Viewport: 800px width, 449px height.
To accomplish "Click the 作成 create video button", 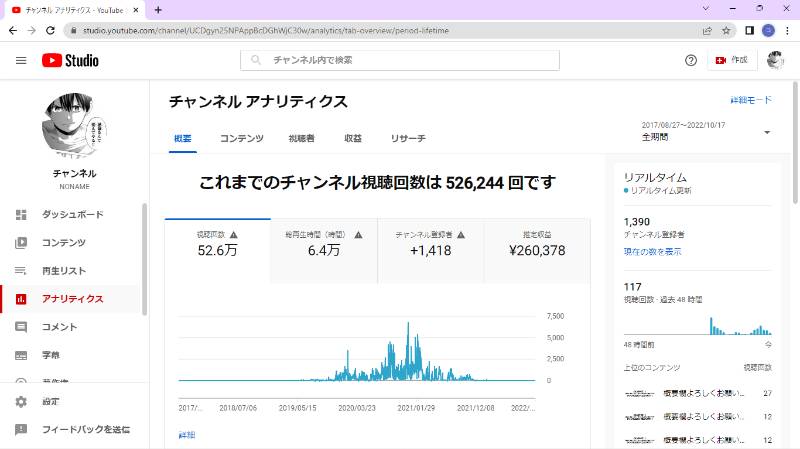I will pyautogui.click(x=732, y=60).
